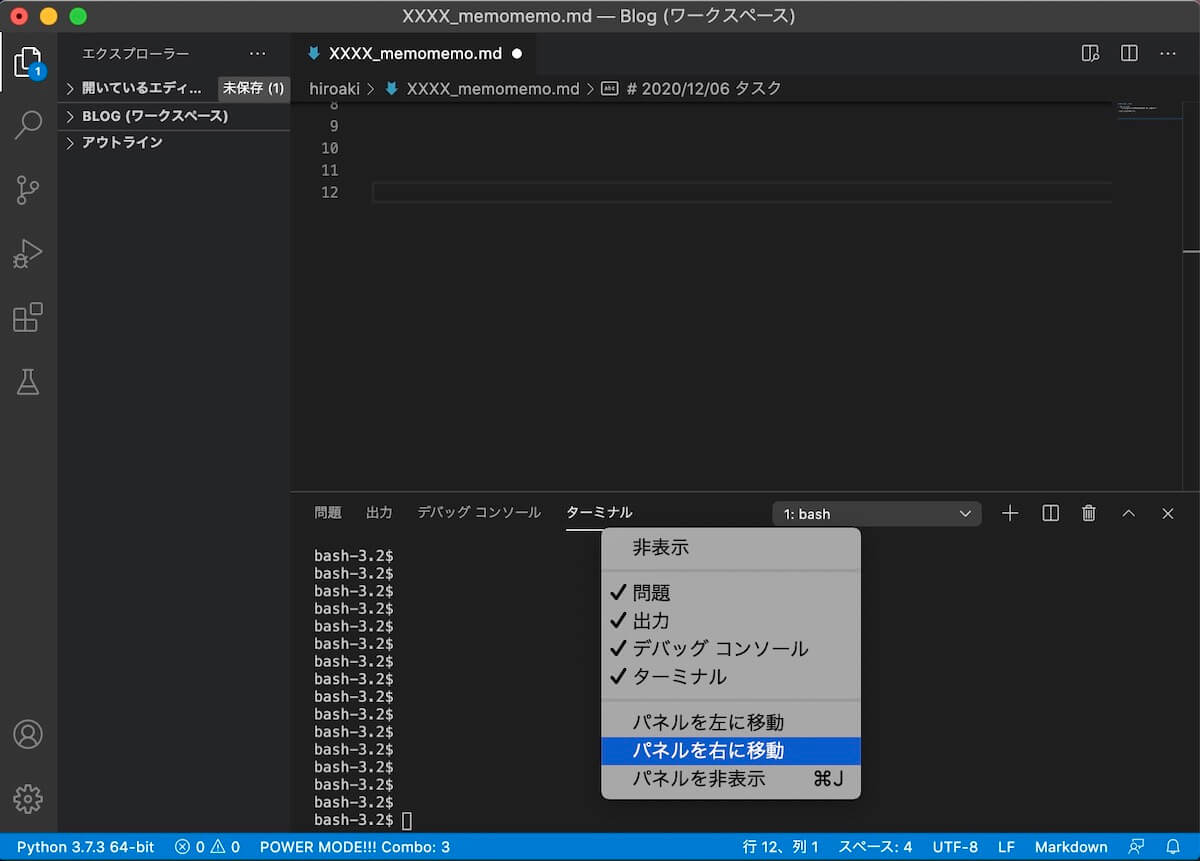The image size is (1200, 861).
Task: Select the XXXX_memomemo.md editor tab
Action: click(415, 54)
